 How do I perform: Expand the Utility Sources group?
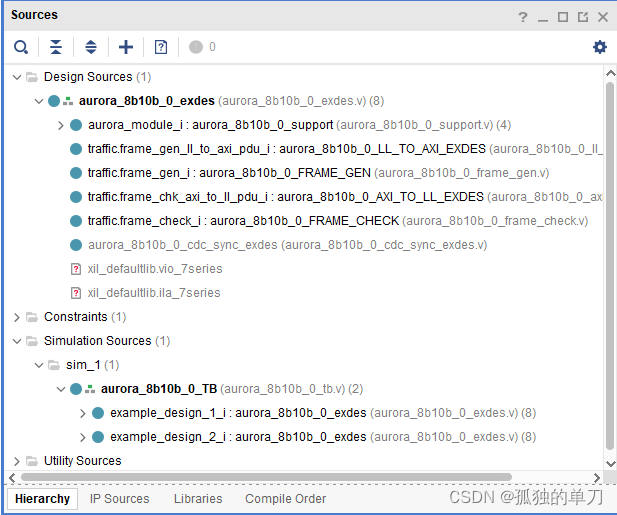[x=17, y=461]
